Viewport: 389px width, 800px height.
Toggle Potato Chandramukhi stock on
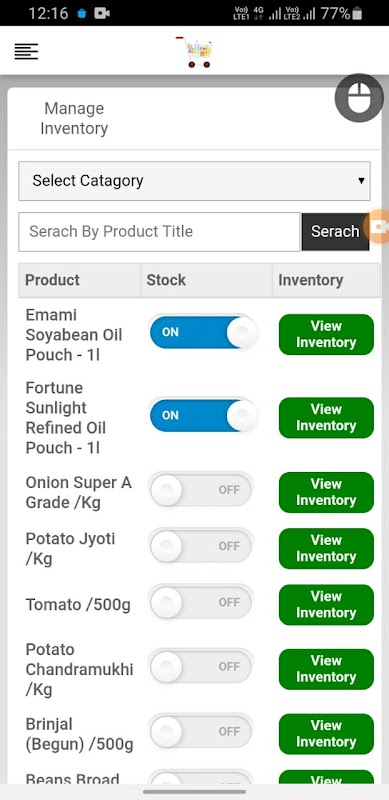[201, 666]
